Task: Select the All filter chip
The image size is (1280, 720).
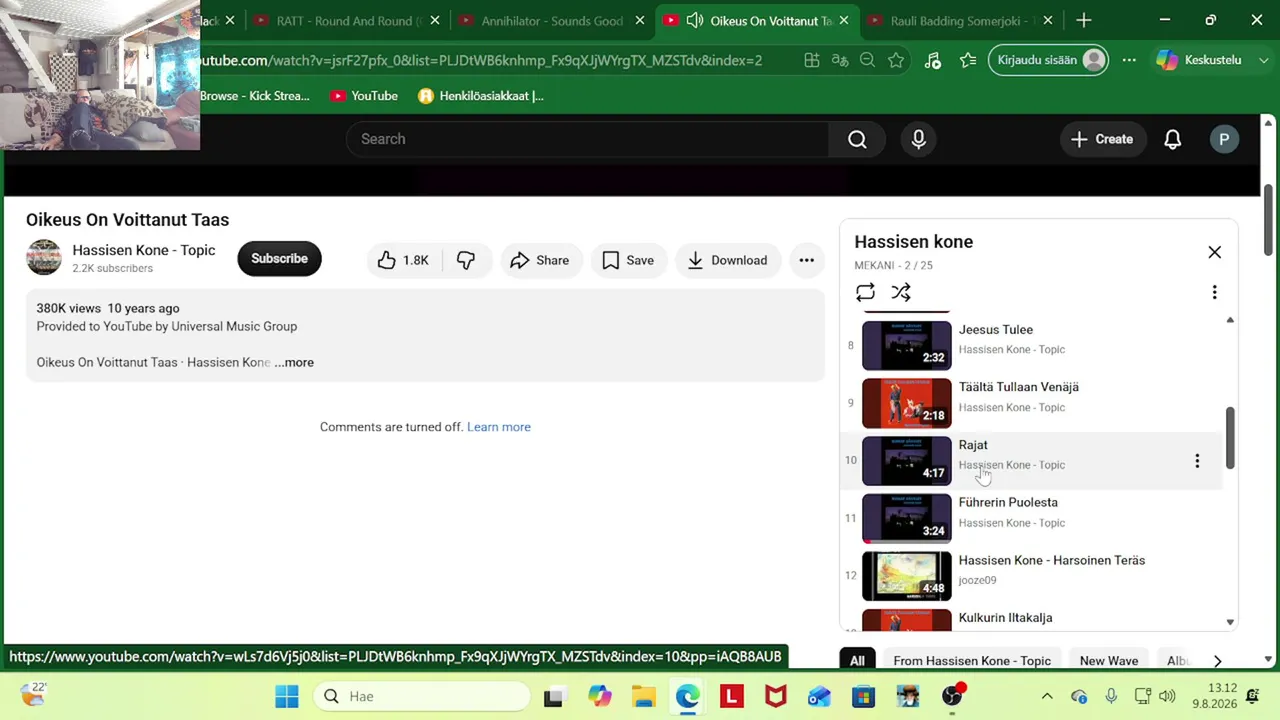Action: pos(857,660)
